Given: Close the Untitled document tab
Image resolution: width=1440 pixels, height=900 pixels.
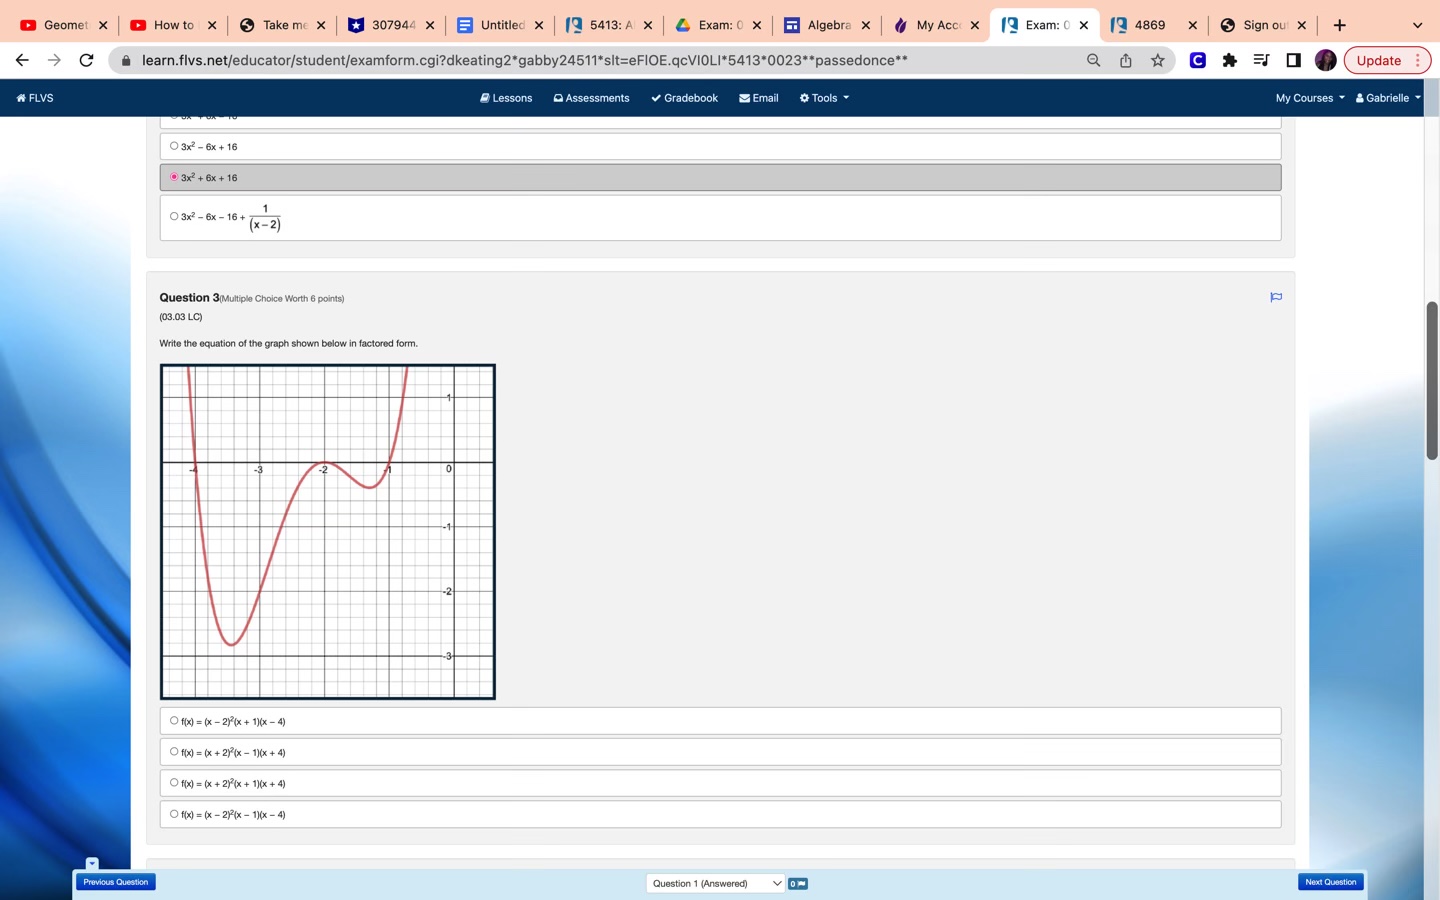Looking at the screenshot, I should click(x=539, y=25).
